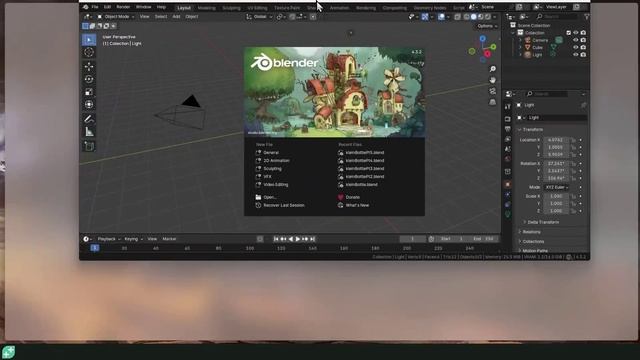
Task: Click the timeline play button
Action: tap(298, 239)
